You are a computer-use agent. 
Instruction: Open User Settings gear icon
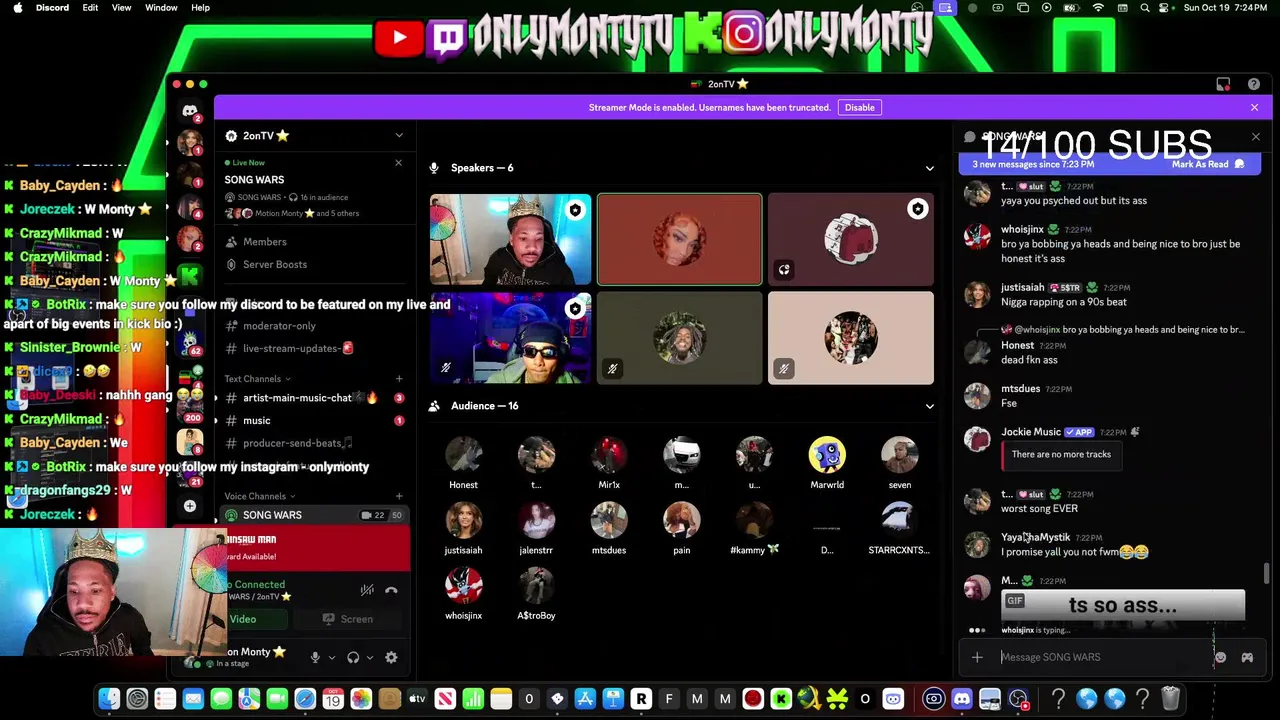pyautogui.click(x=391, y=657)
